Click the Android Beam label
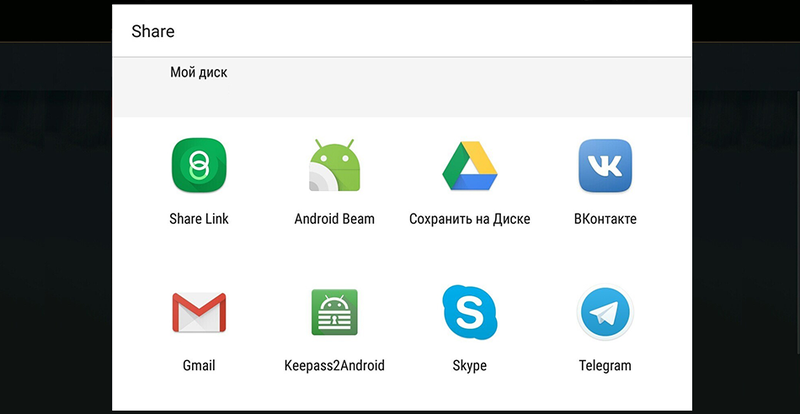Screen dimensions: 800x414 point(335,219)
